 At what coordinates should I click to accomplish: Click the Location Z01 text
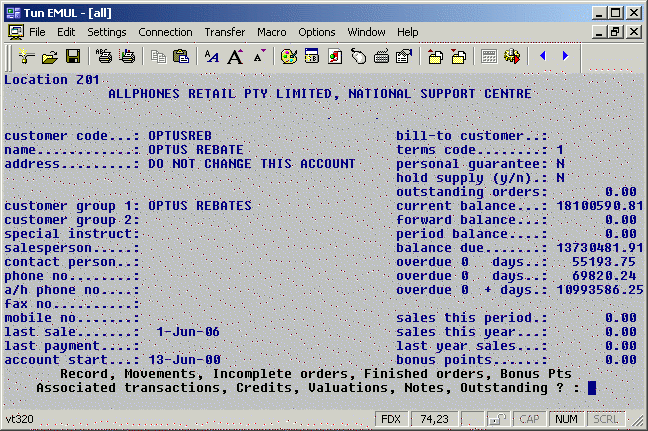(52, 80)
